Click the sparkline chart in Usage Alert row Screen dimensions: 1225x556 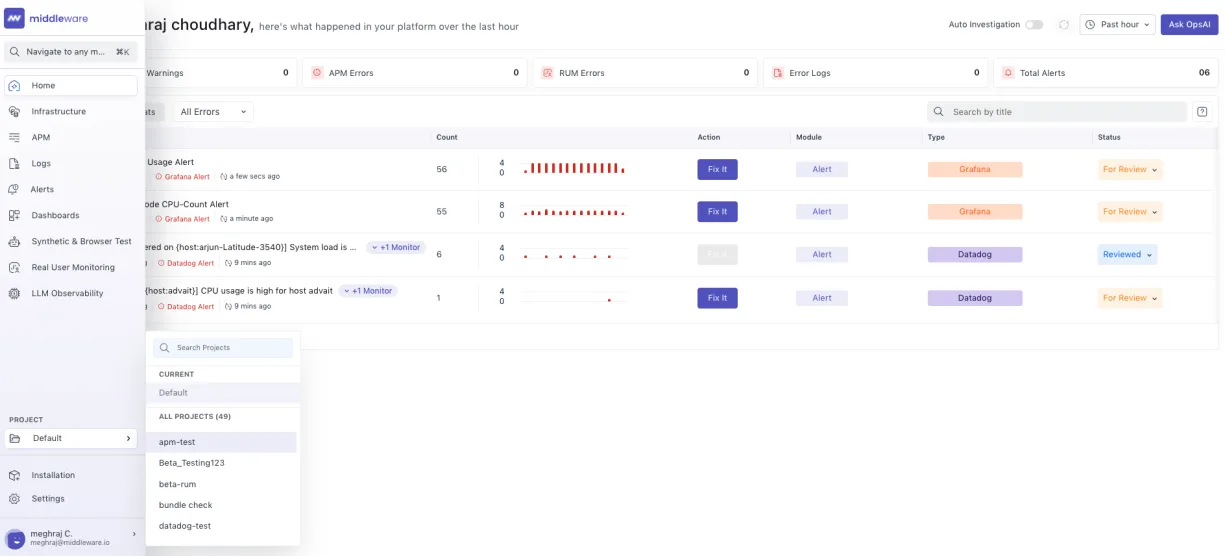pos(575,168)
